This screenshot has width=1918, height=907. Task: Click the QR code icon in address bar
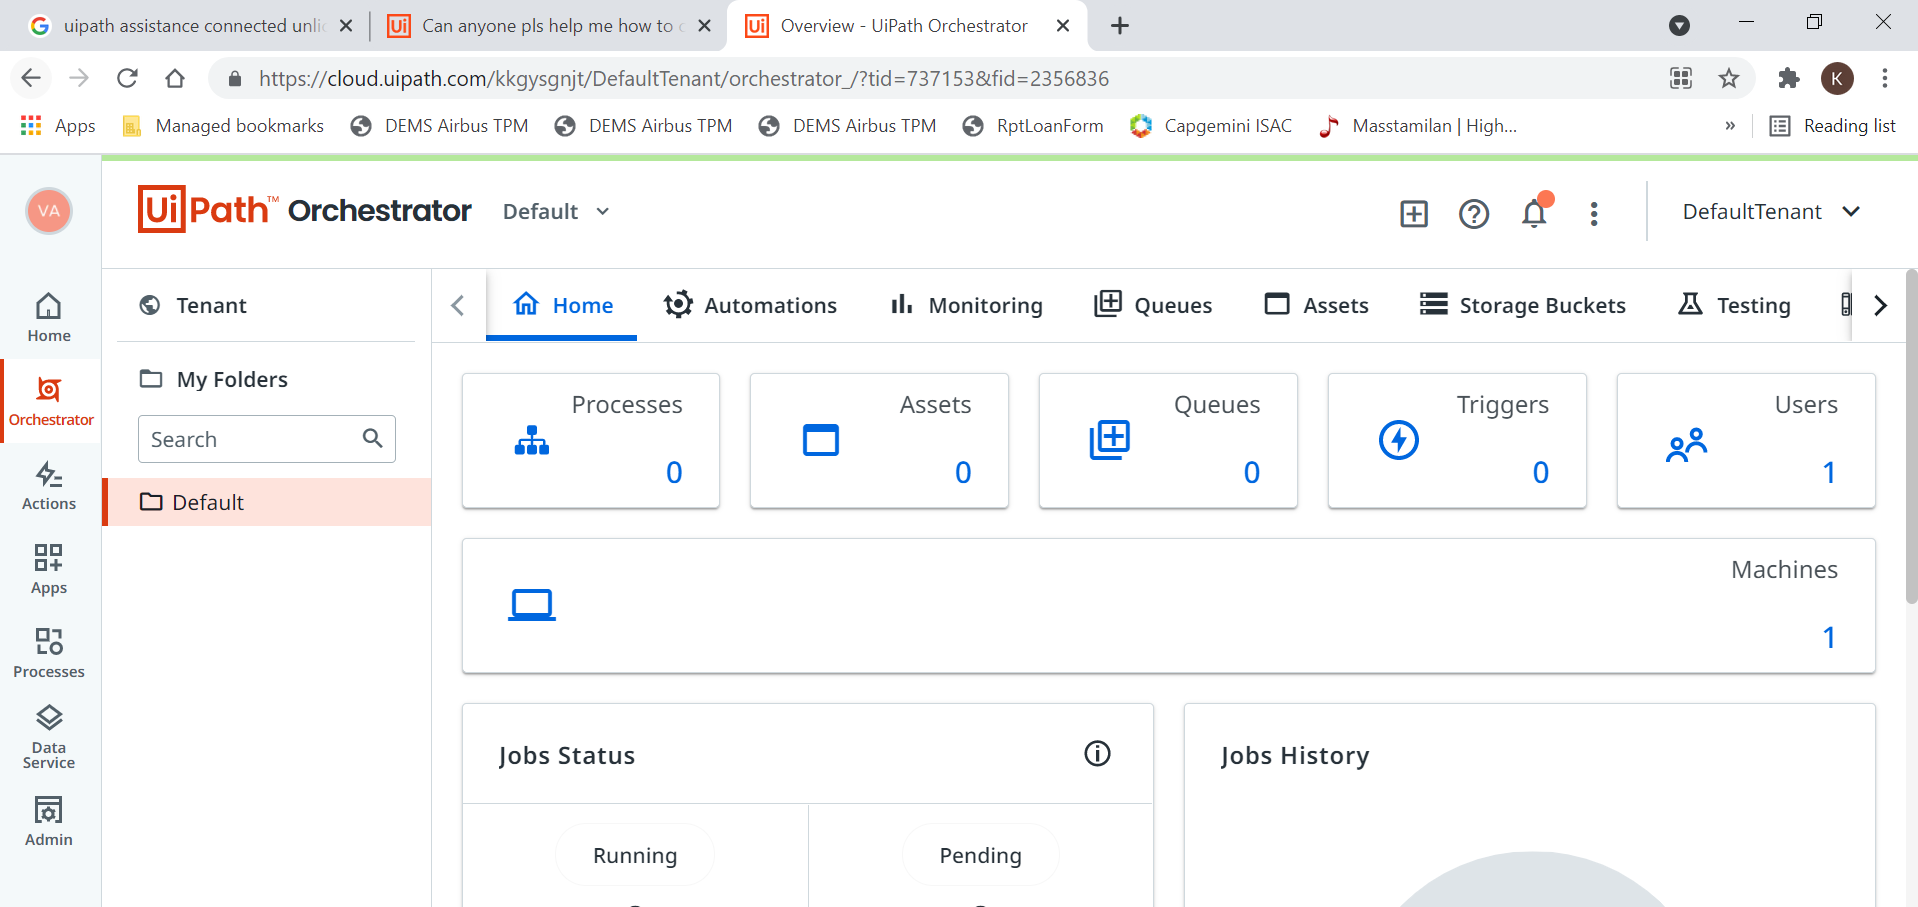click(x=1681, y=78)
